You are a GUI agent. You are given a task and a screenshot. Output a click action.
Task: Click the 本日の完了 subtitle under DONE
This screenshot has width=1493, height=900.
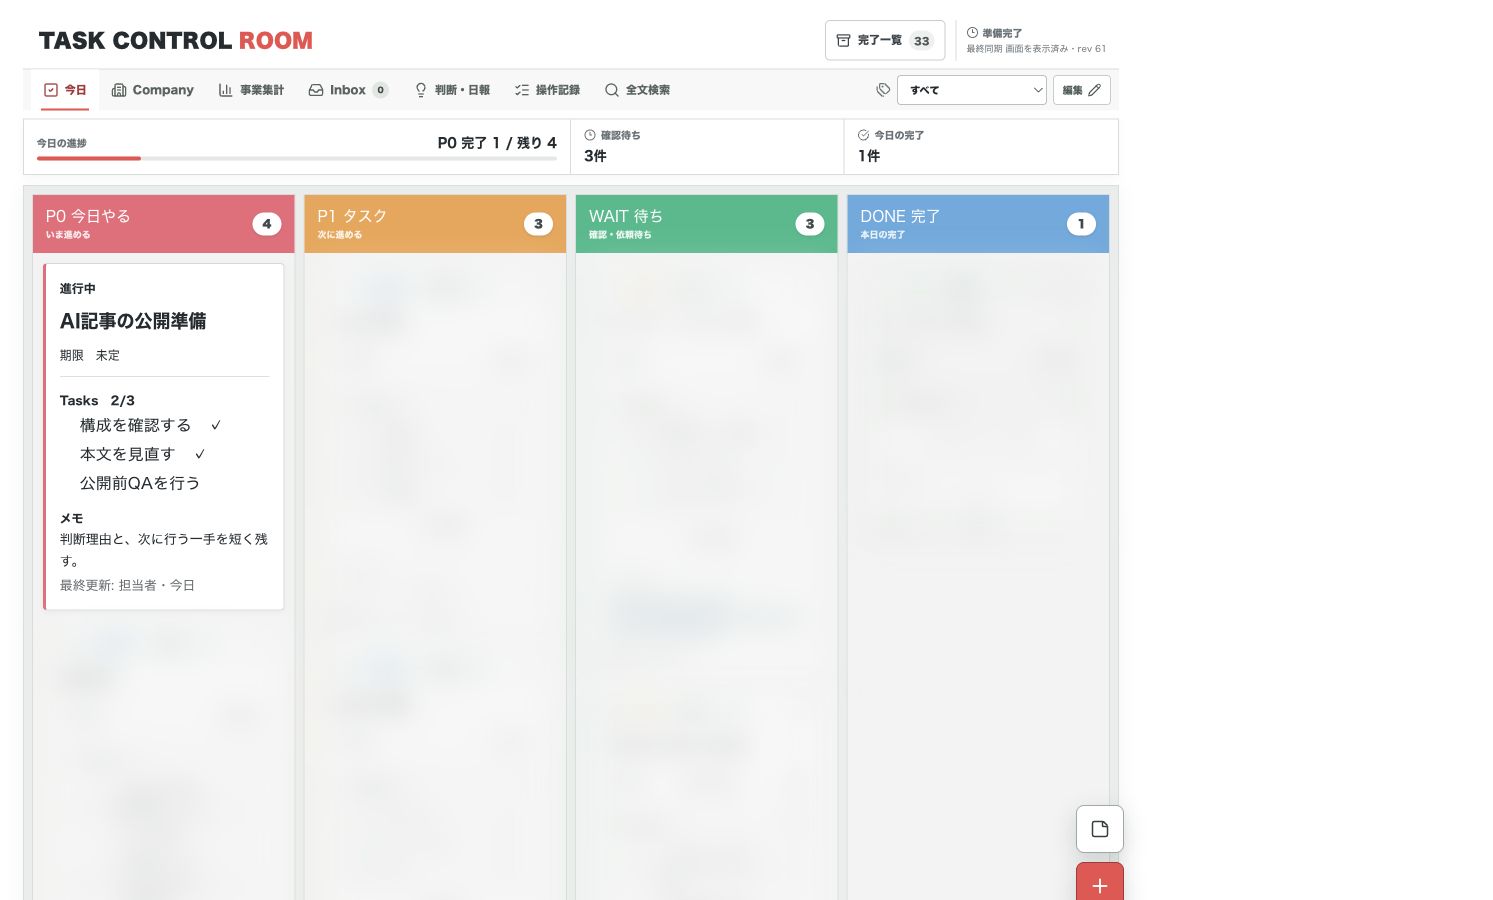[883, 235]
